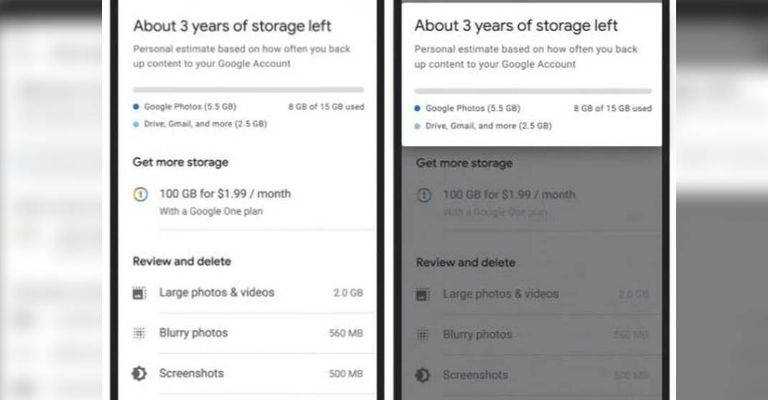The width and height of the screenshot is (768, 400).
Task: Open Blurry photos row in left screen
Action: [x=193, y=333]
